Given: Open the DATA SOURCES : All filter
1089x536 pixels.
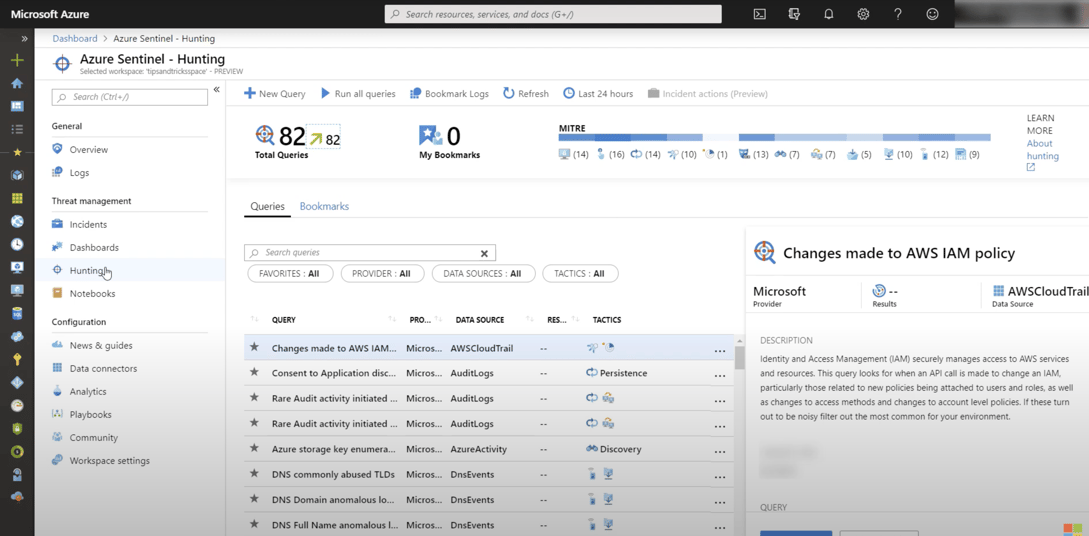Looking at the screenshot, I should (x=483, y=274).
